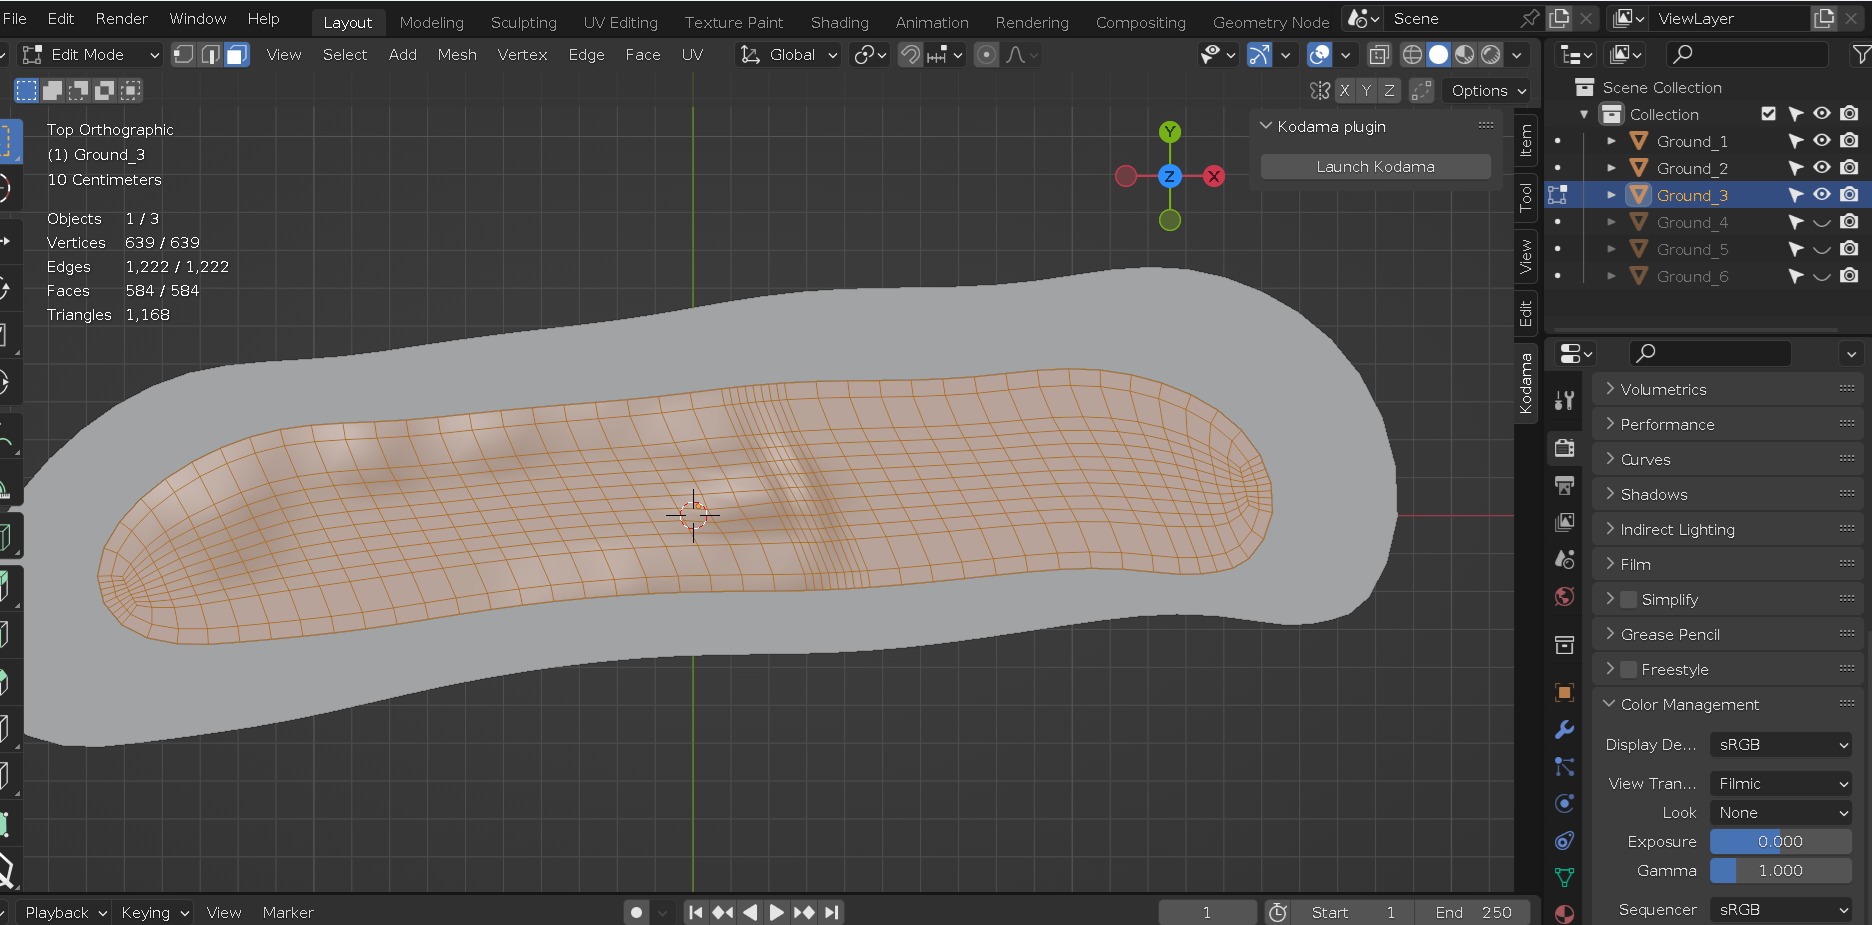Open the Item sidebar tab
The height and width of the screenshot is (925, 1872).
[1526, 140]
